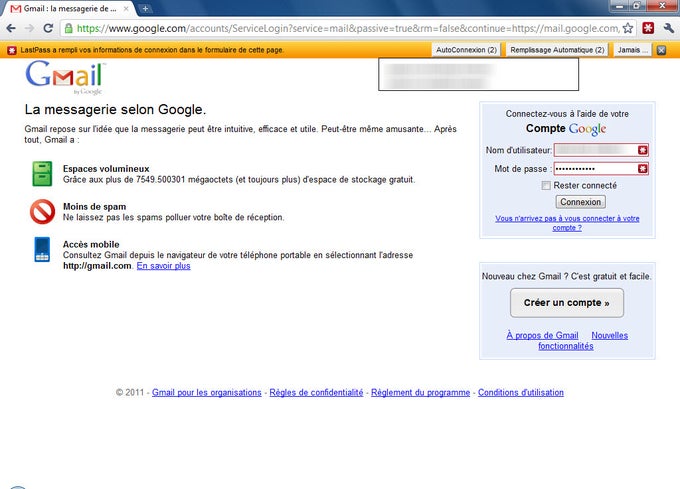
Task: Click the AutoConnexion (2) button
Action: pos(466,50)
